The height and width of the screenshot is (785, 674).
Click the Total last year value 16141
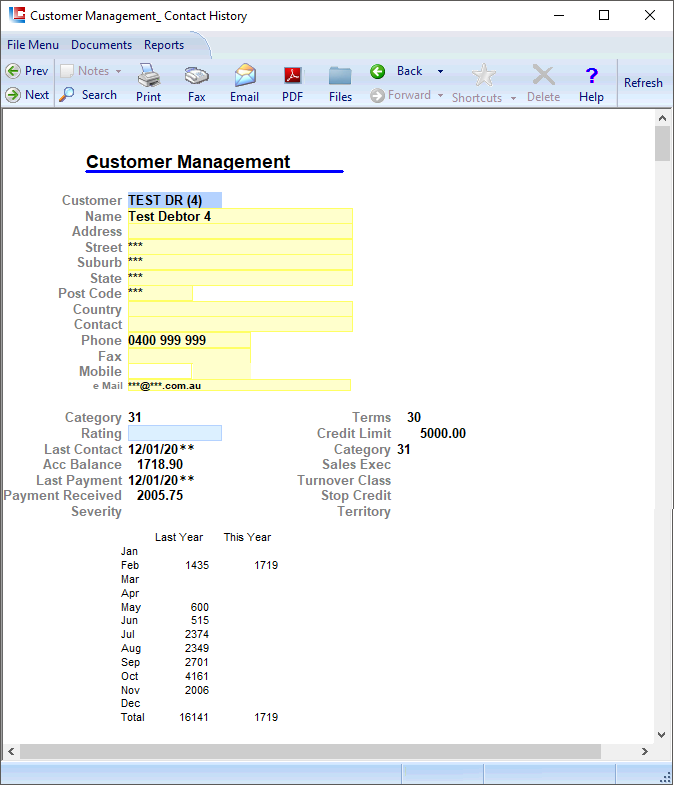pyautogui.click(x=194, y=717)
